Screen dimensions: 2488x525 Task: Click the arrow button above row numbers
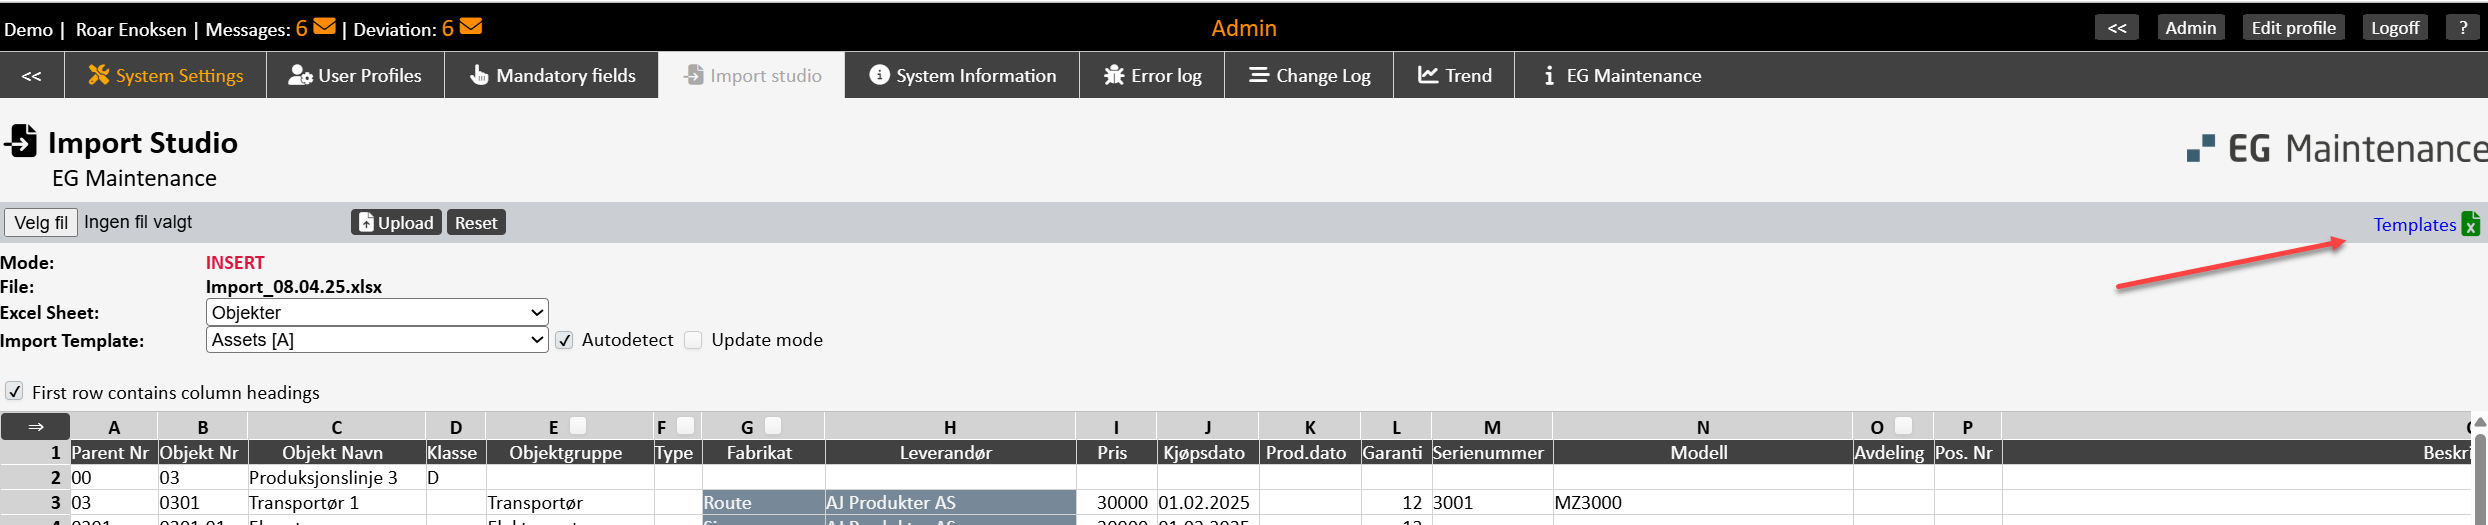coord(36,427)
